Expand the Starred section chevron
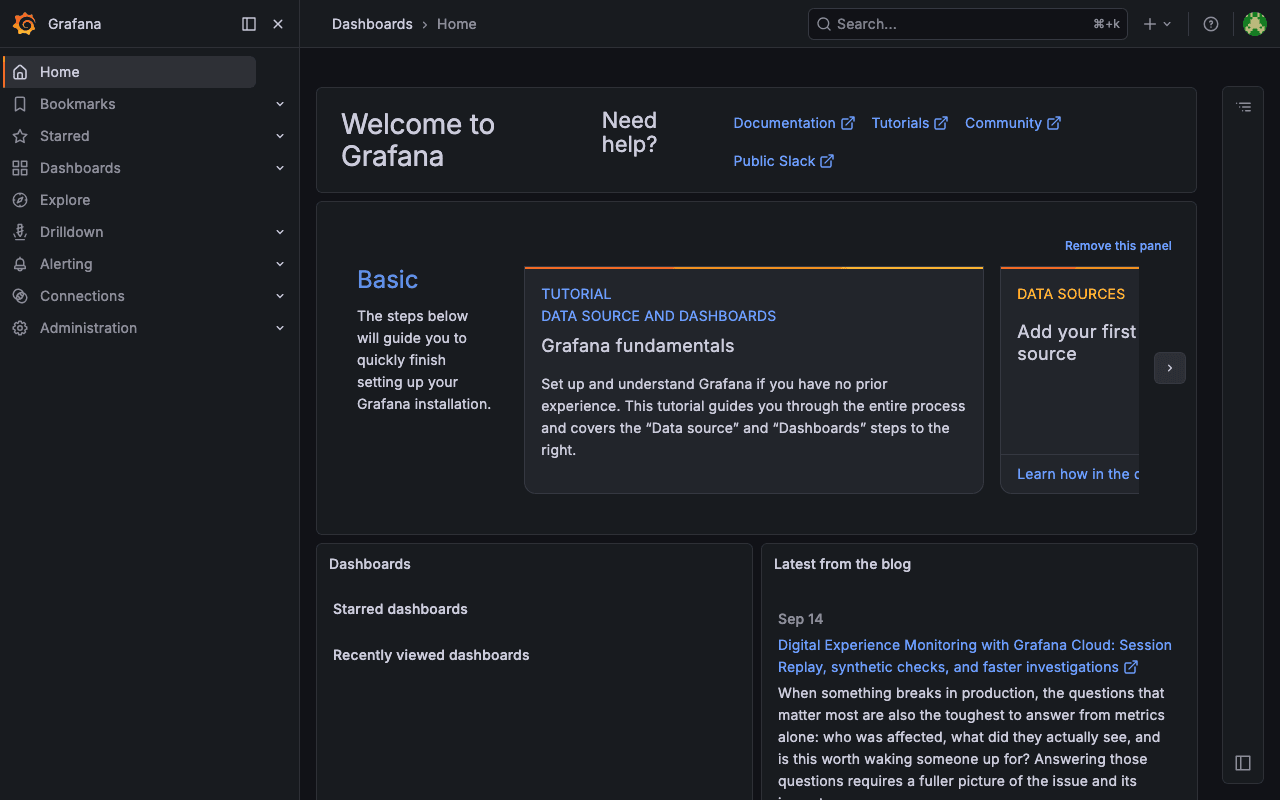The image size is (1280, 800). 280,136
